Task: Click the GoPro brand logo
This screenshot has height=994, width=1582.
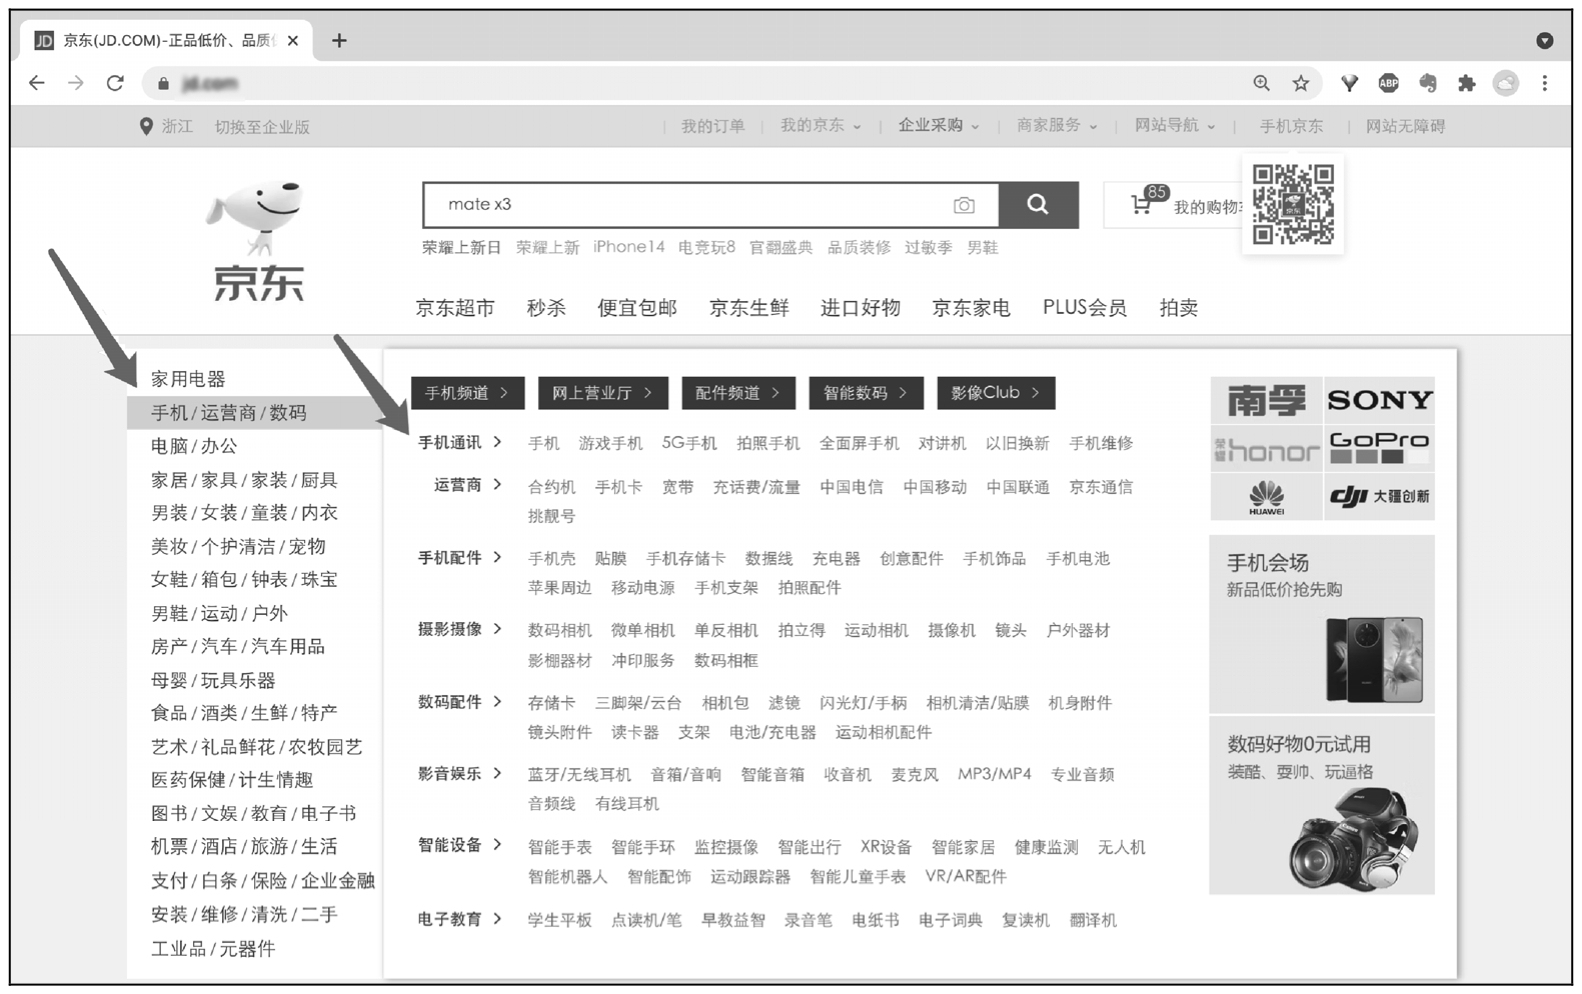Action: coord(1380,449)
